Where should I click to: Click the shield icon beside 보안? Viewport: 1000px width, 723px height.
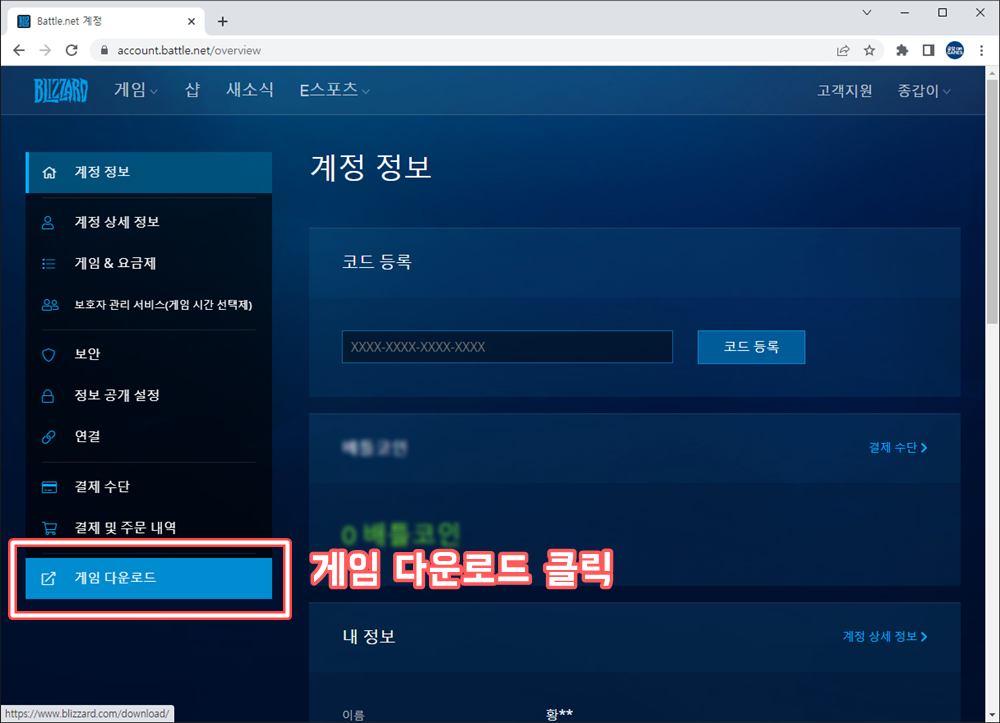(48, 354)
